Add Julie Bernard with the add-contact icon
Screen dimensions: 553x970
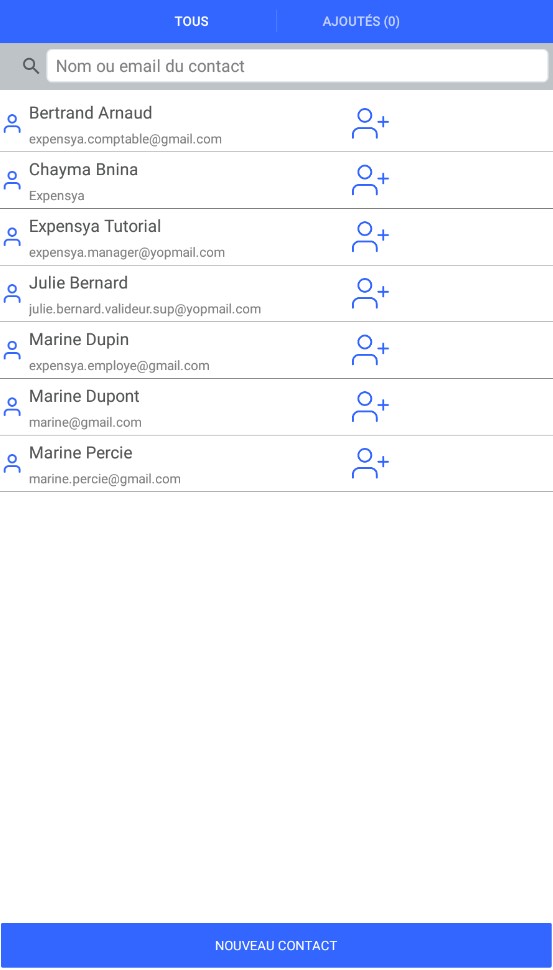(x=370, y=293)
